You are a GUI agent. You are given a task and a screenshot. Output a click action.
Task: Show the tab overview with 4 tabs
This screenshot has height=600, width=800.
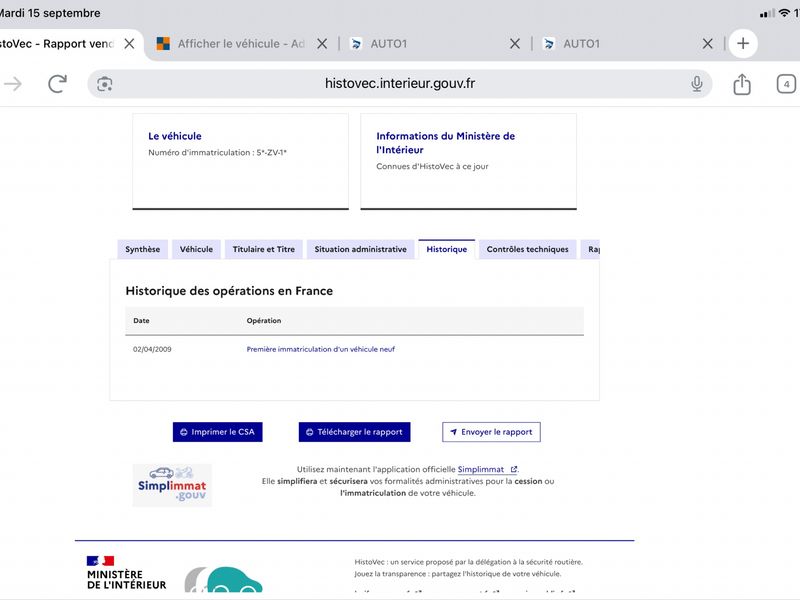pyautogui.click(x=786, y=84)
